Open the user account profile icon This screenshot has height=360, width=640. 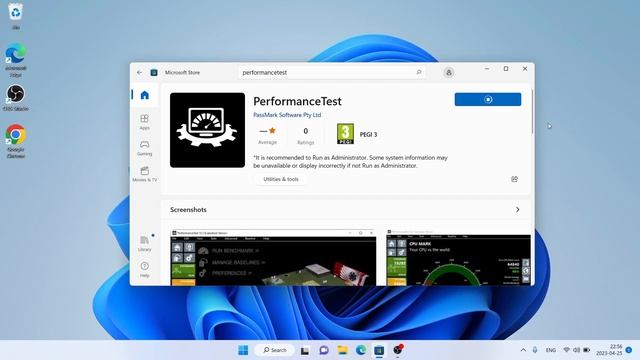(x=449, y=73)
